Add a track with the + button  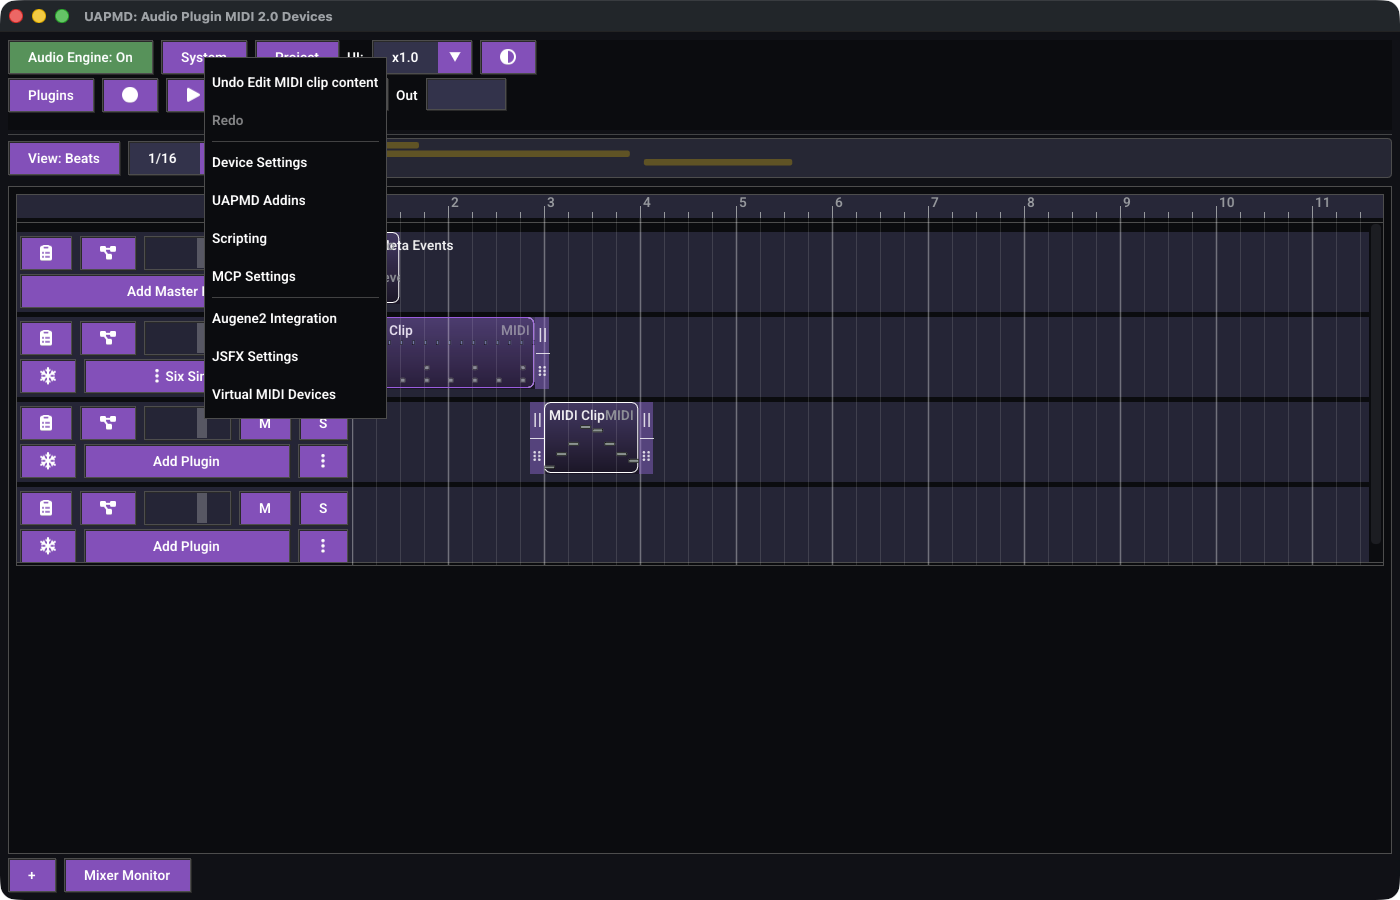tap(32, 875)
